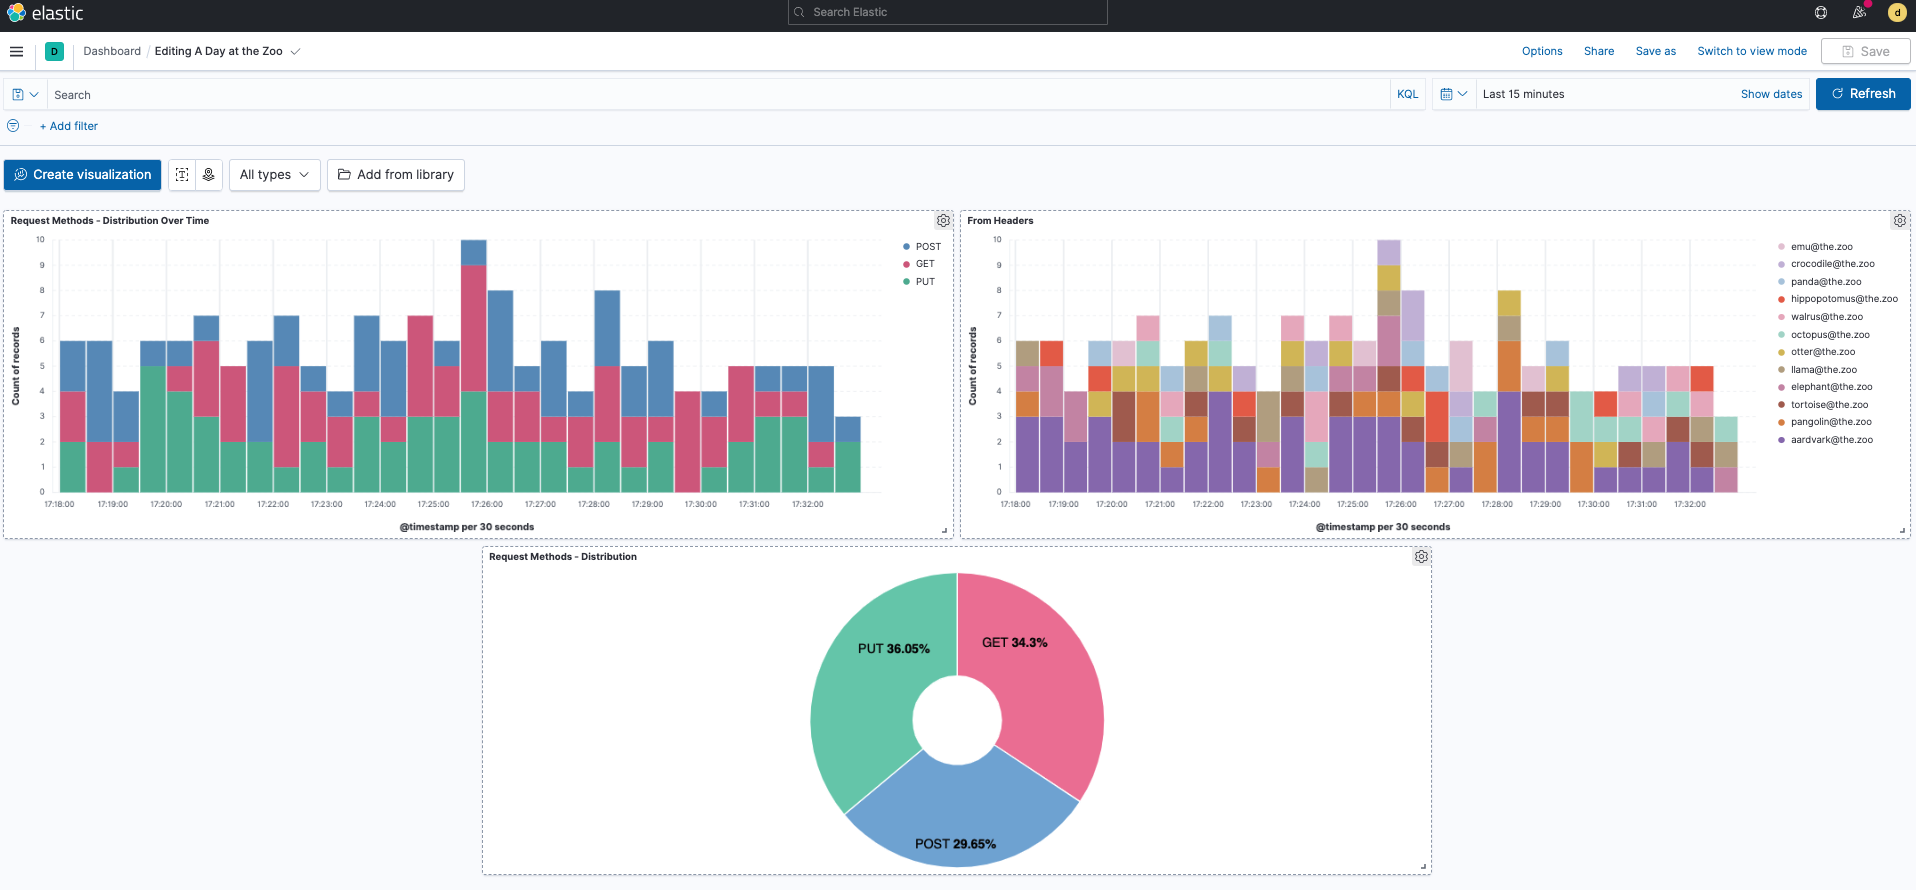Viewport: 1916px width, 890px height.
Task: Toggle emu@the.zoo in the From Headers legend
Action: (1821, 247)
